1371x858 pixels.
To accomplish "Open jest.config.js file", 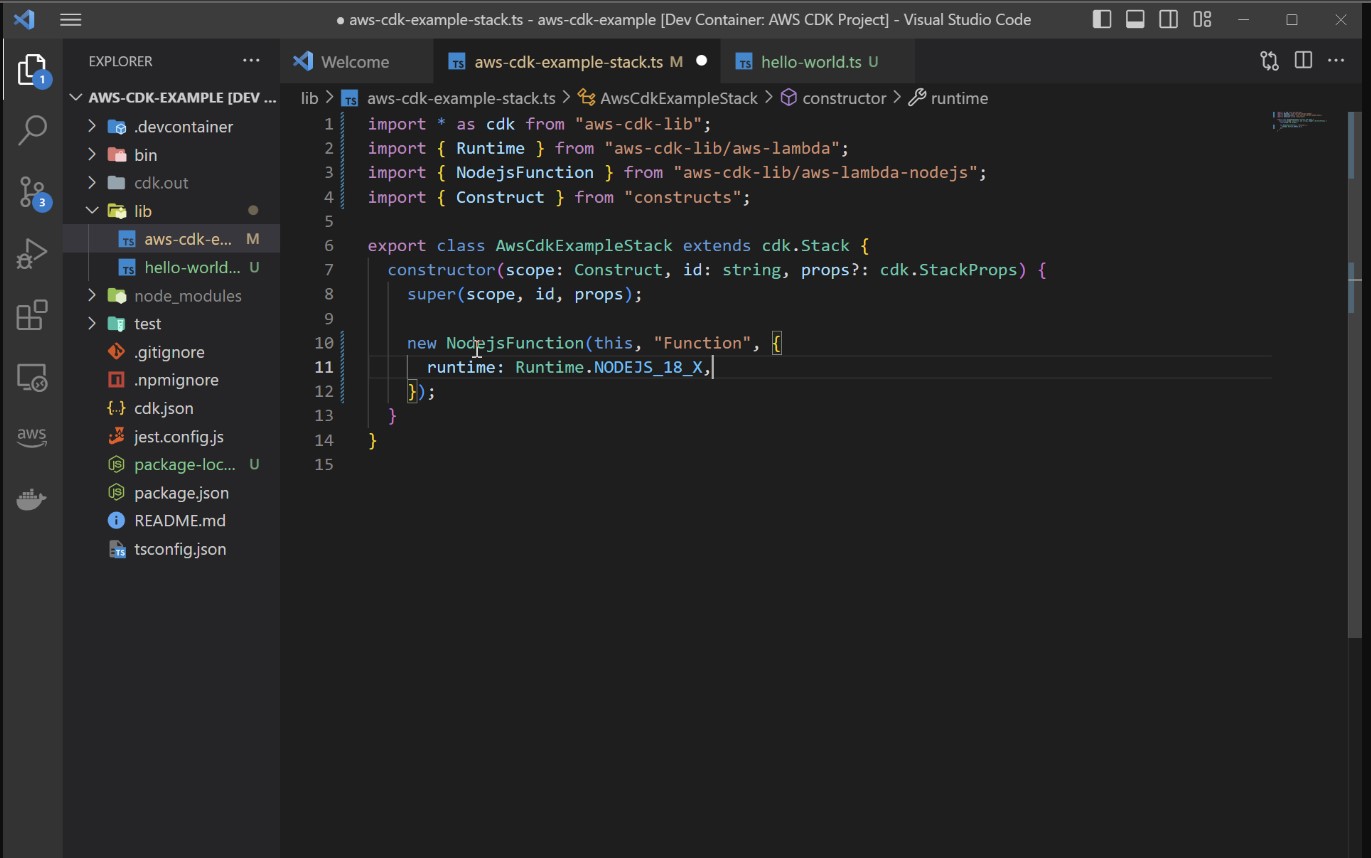I will (x=172, y=437).
